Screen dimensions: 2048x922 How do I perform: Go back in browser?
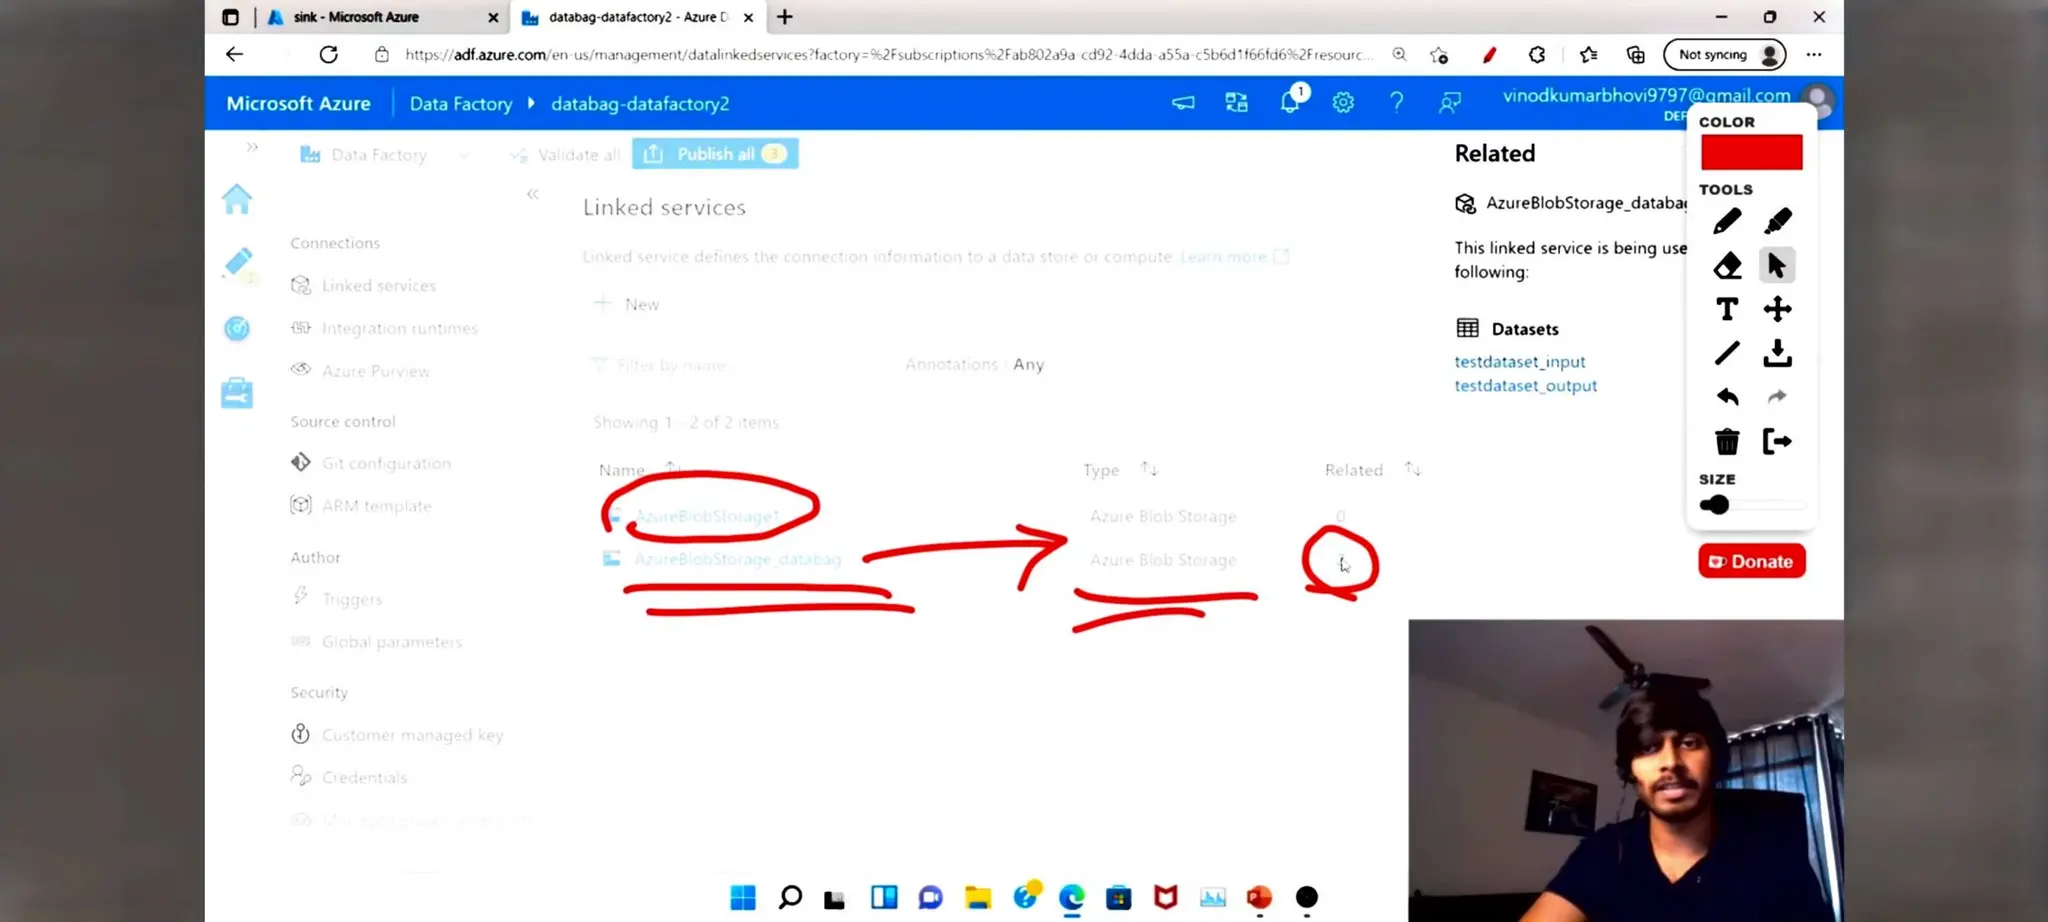coord(234,55)
